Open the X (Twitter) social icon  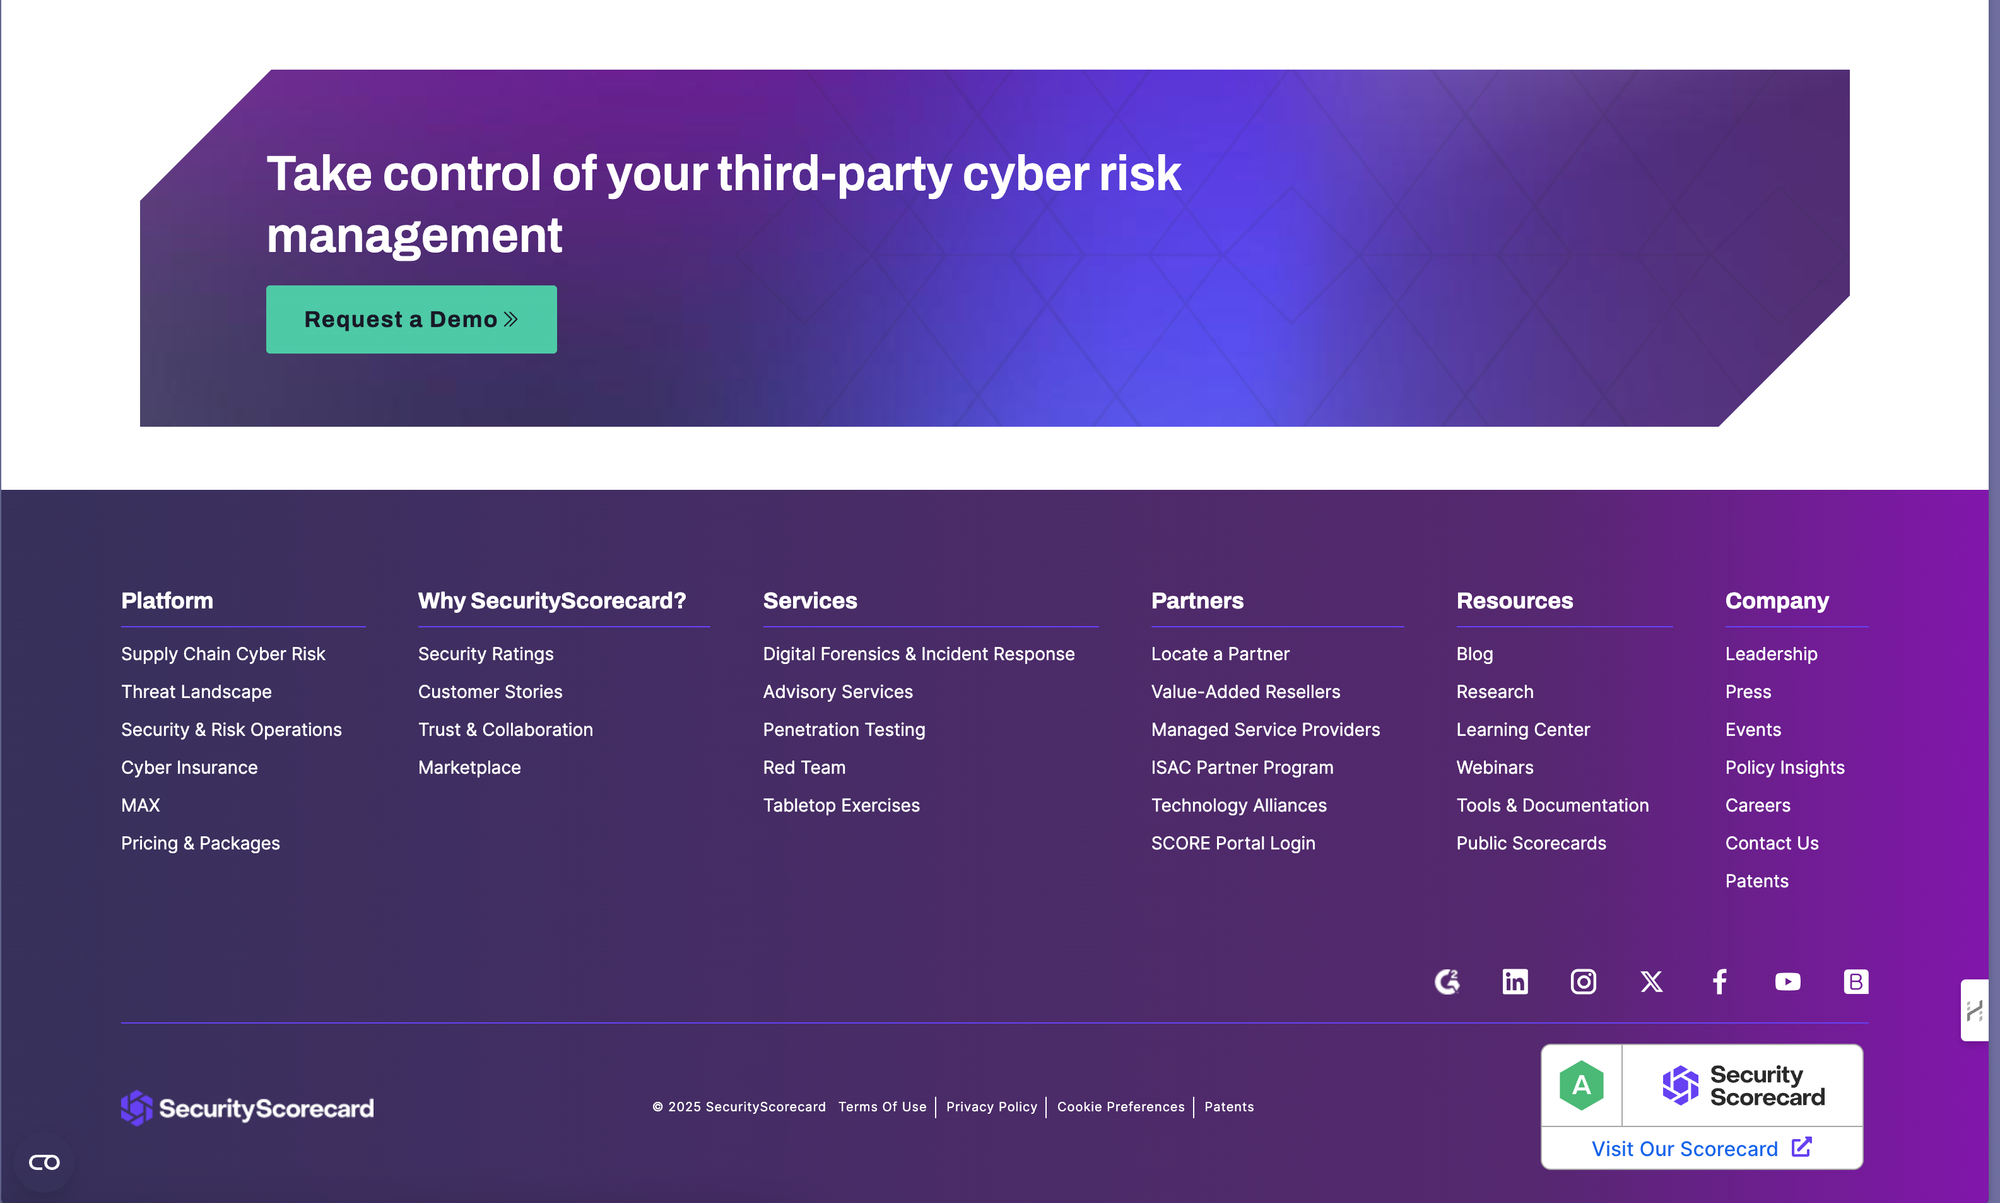click(1651, 982)
